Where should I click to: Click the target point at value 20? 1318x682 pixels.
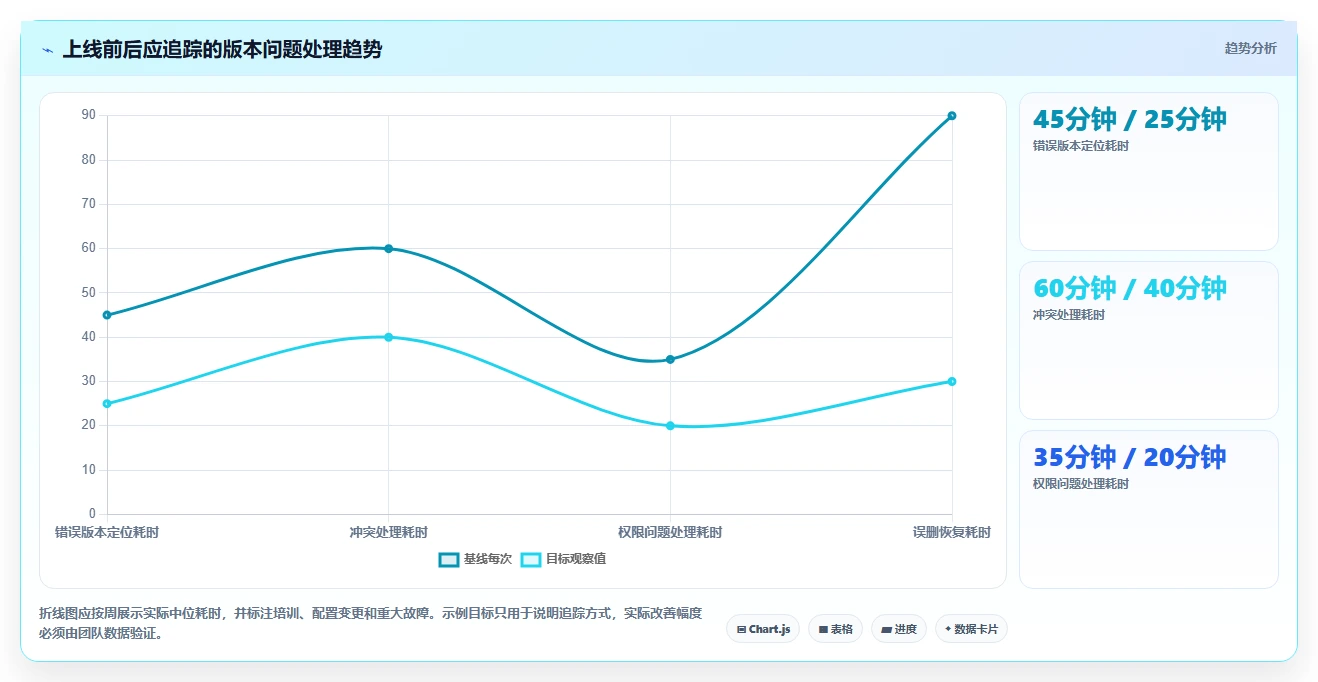670,425
